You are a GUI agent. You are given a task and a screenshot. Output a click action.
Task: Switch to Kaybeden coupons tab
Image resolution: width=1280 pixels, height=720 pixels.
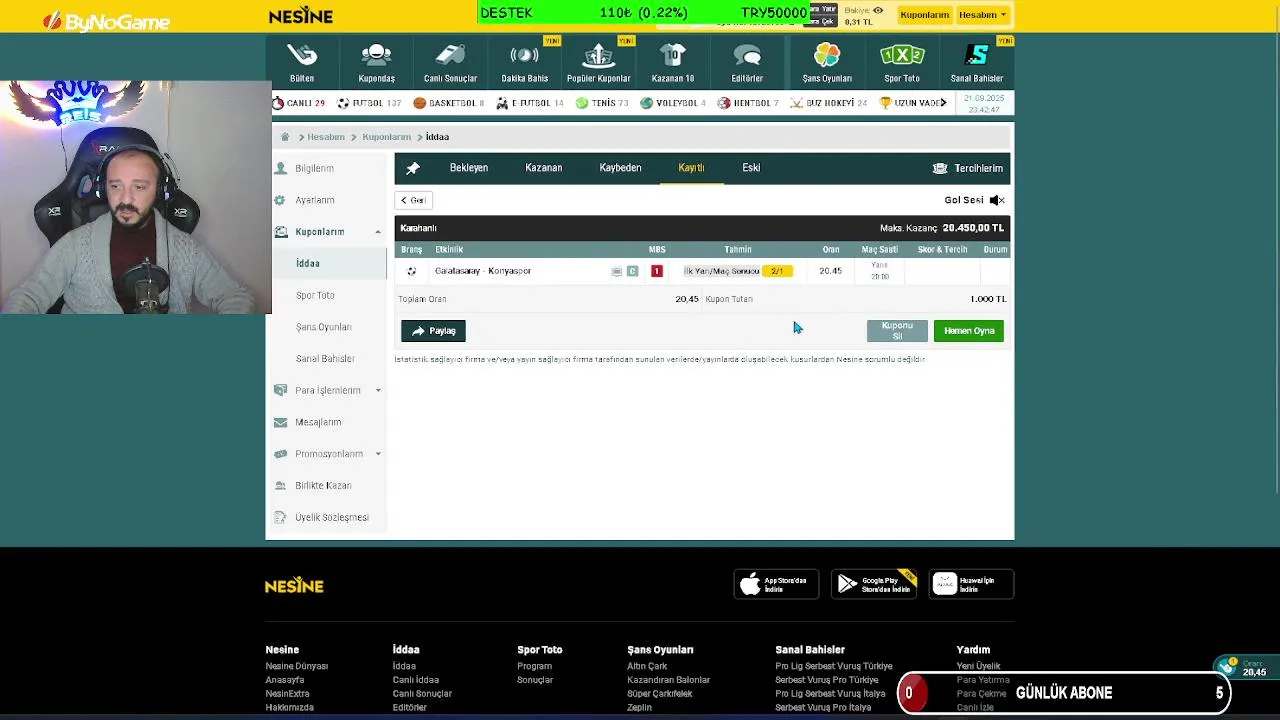(620, 168)
